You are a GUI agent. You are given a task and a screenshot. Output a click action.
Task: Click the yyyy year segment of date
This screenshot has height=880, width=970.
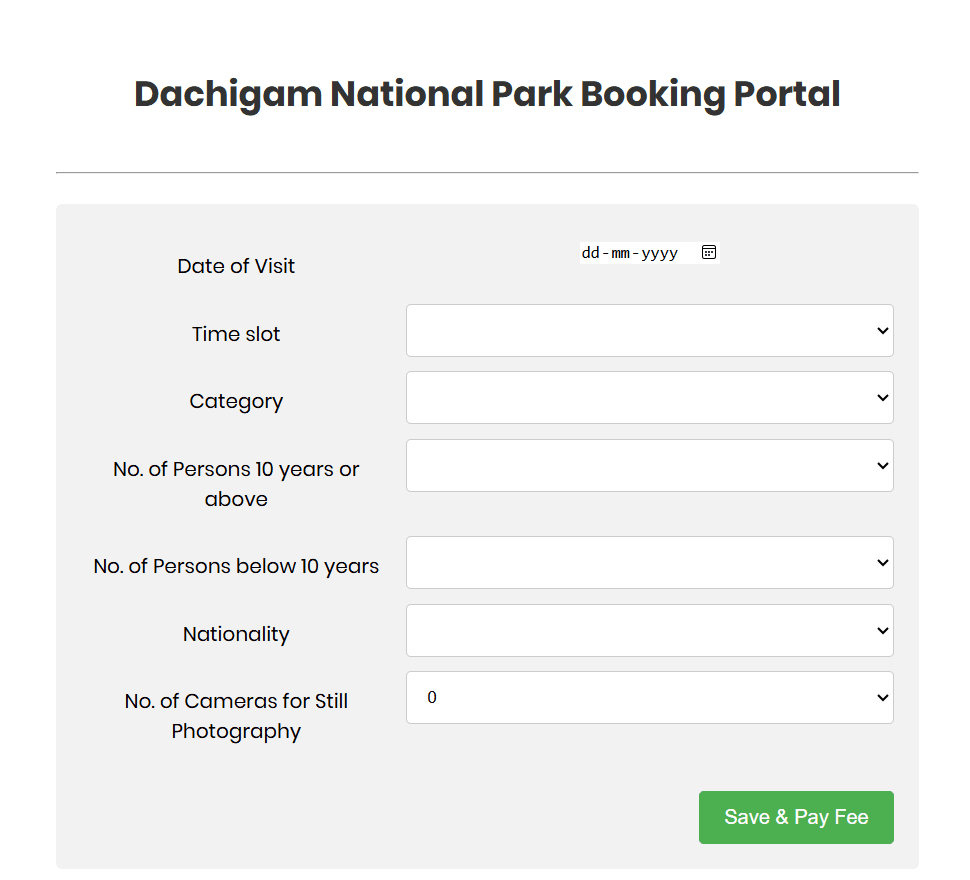pyautogui.click(x=659, y=253)
